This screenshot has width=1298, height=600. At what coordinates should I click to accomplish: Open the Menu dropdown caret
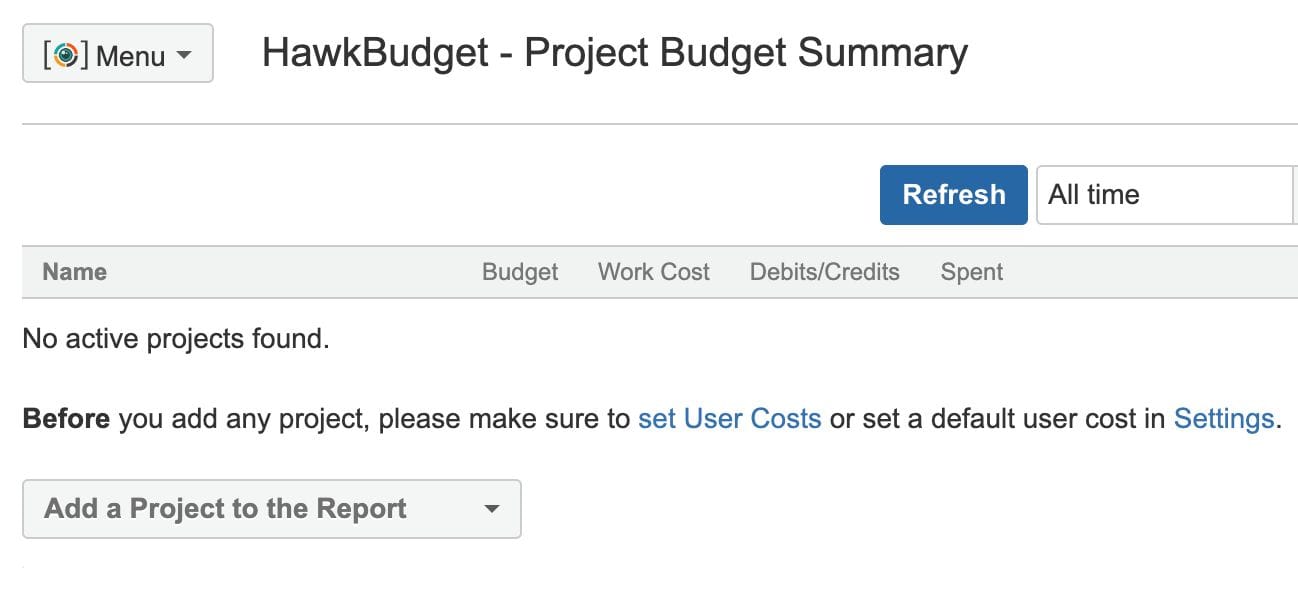pos(183,55)
